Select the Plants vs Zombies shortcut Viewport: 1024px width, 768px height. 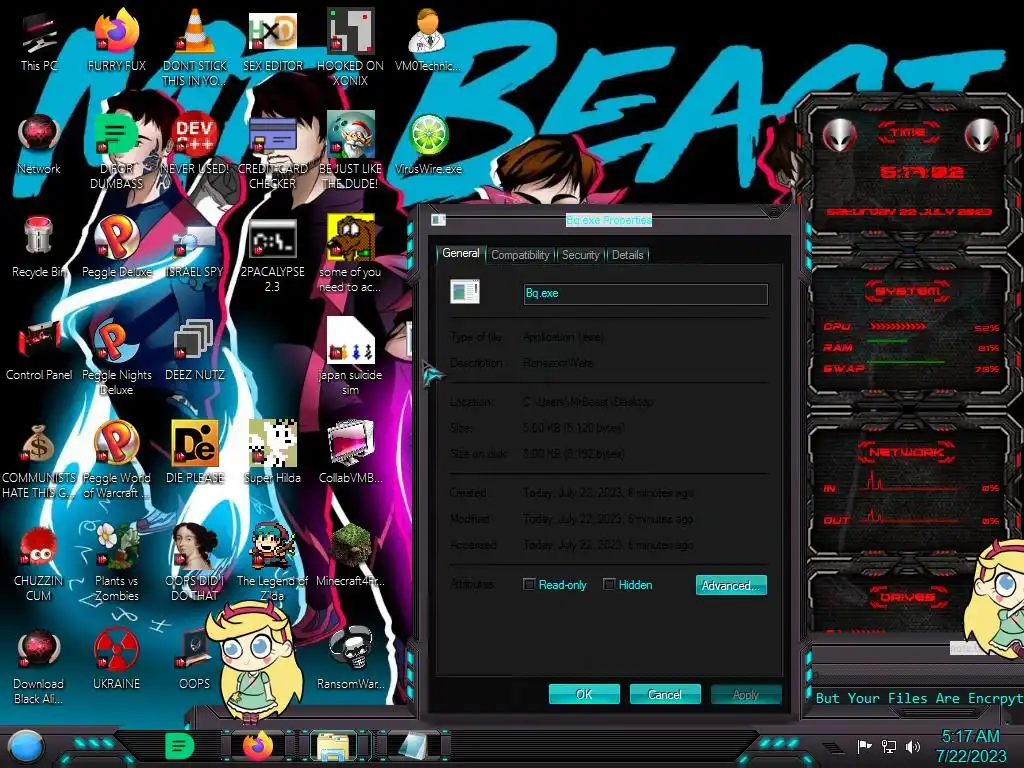click(x=117, y=563)
